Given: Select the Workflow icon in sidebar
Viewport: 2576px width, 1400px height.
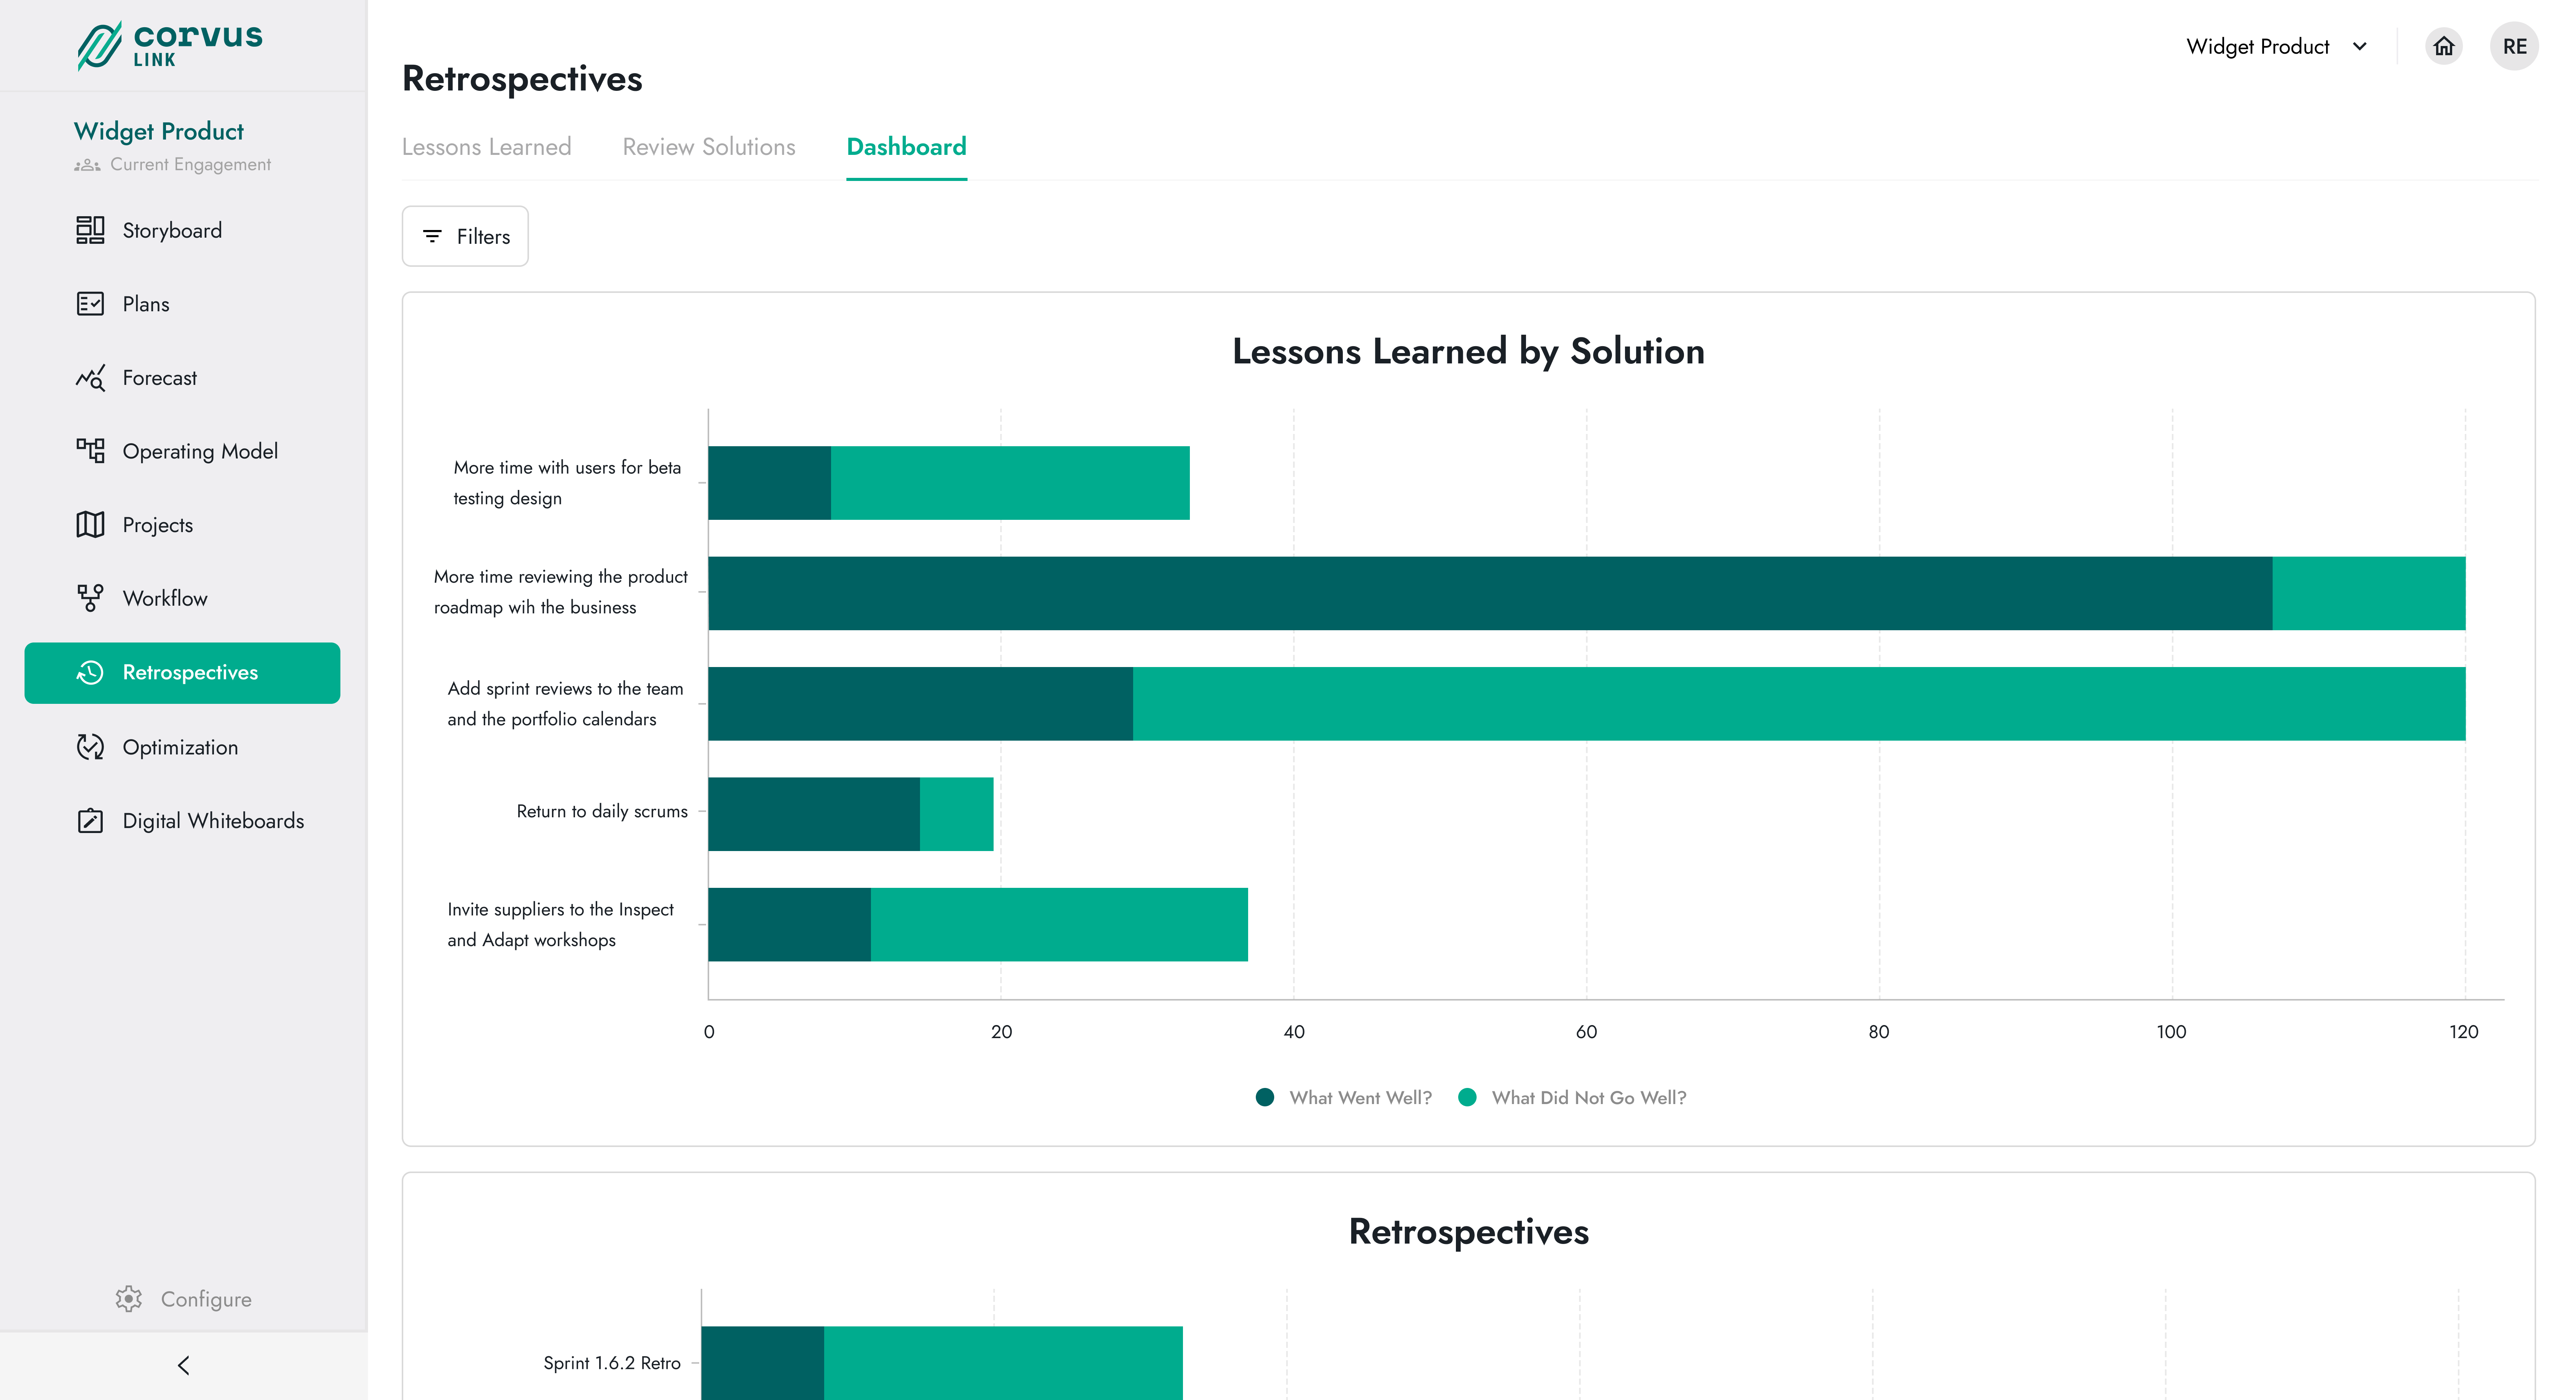Looking at the screenshot, I should [x=90, y=598].
